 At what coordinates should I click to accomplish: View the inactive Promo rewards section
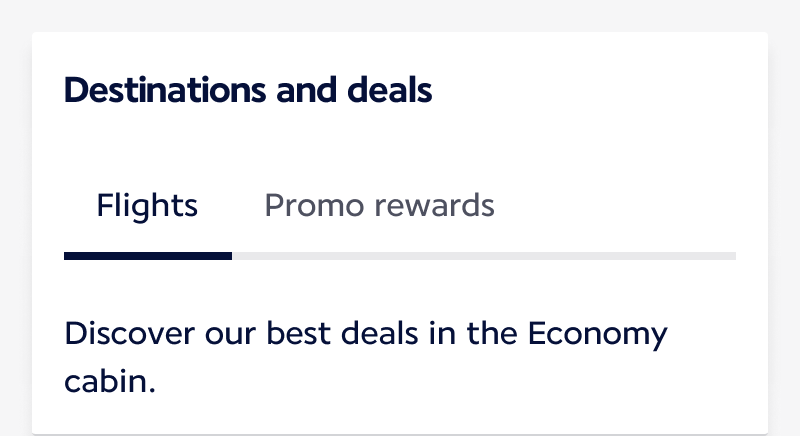pos(379,206)
